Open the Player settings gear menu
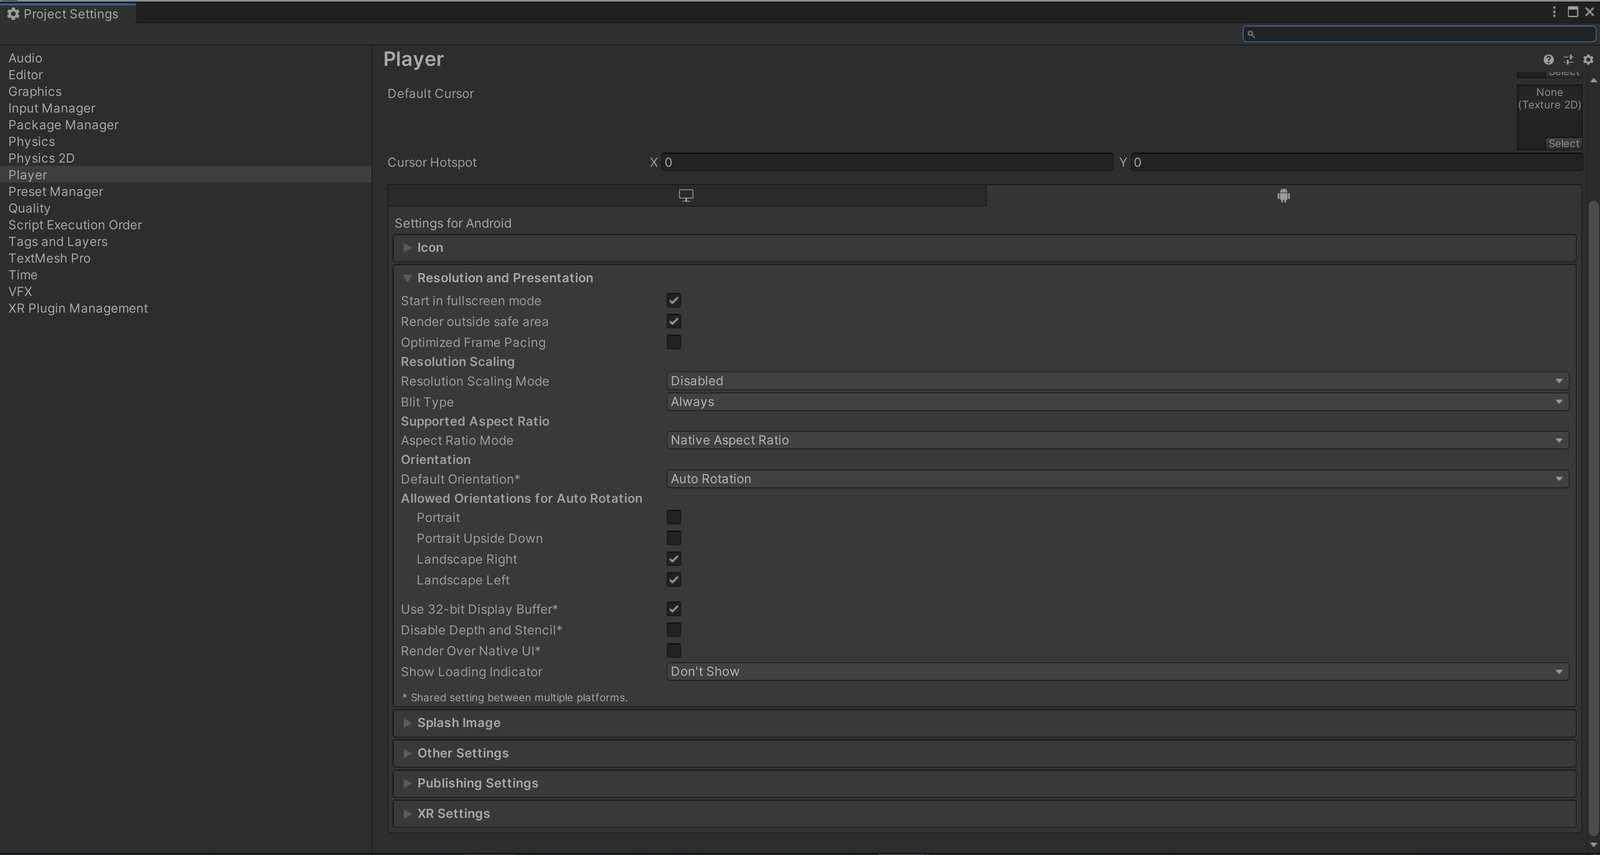Screen dimensions: 1600x855 coord(1588,60)
